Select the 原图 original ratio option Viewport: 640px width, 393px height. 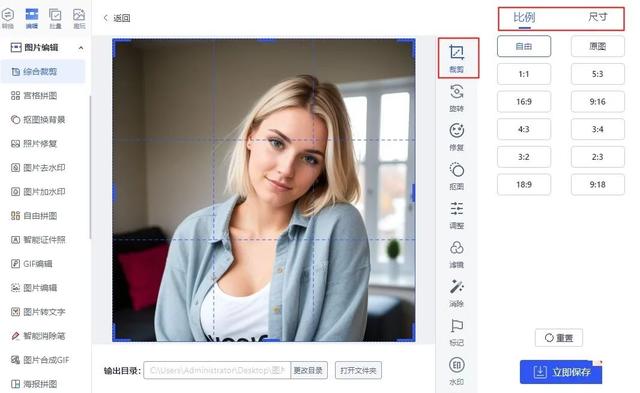[x=598, y=46]
